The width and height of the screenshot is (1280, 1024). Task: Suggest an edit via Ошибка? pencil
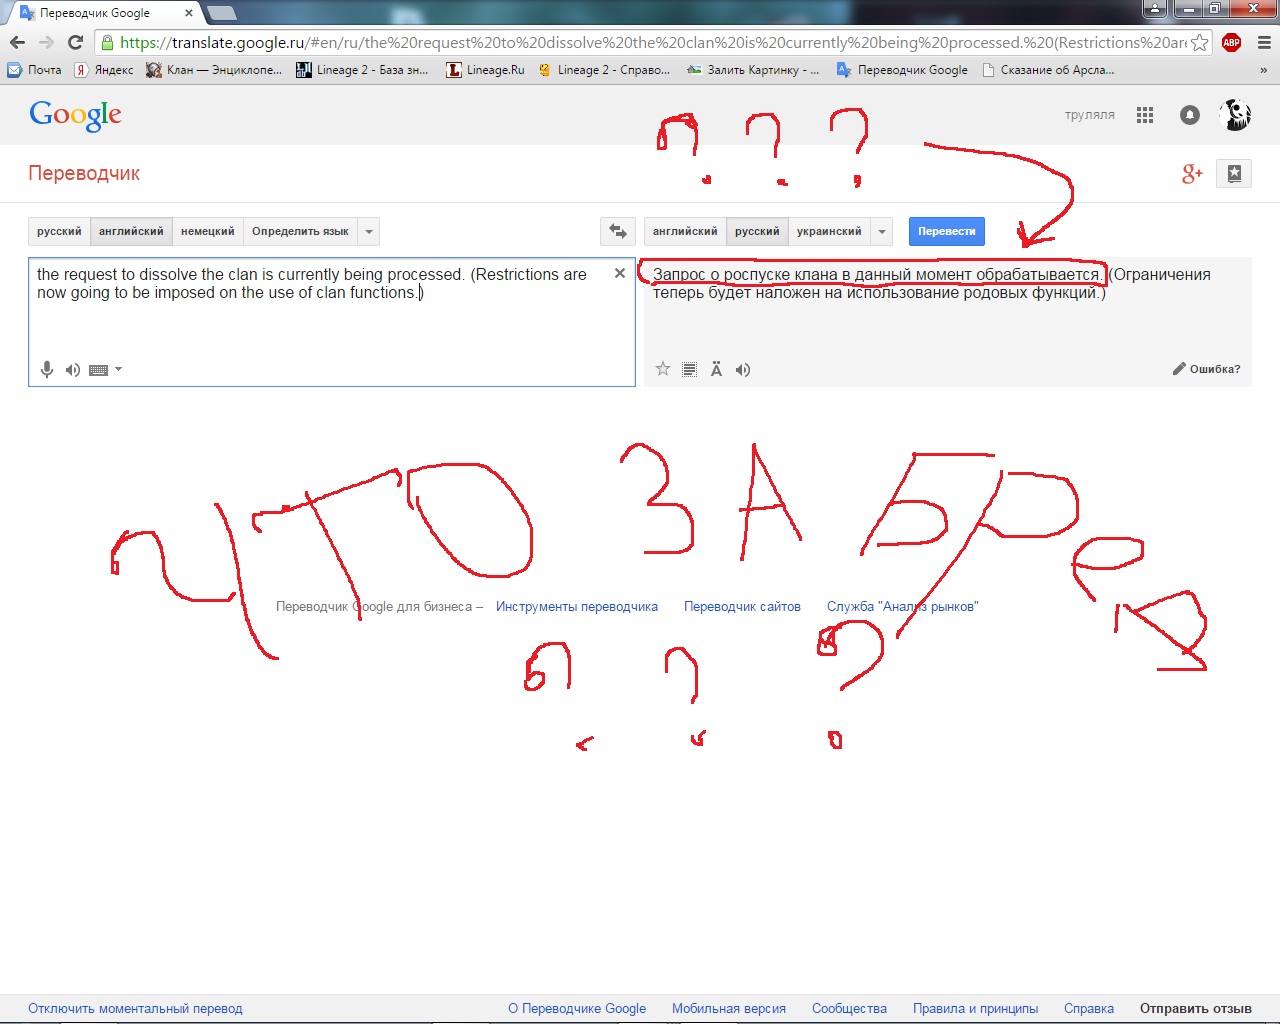[x=1206, y=369]
